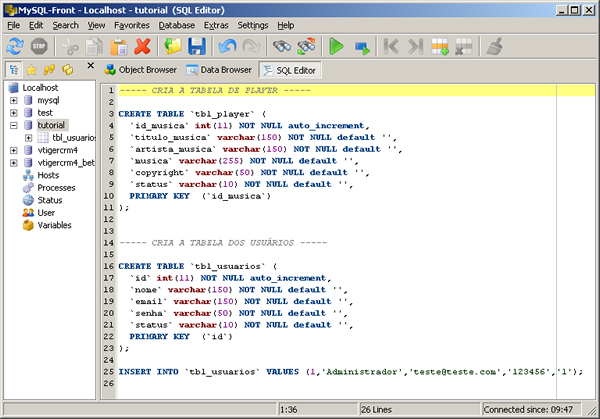The image size is (600, 419).
Task: Open SQL file with folder icon
Action: [x=173, y=46]
